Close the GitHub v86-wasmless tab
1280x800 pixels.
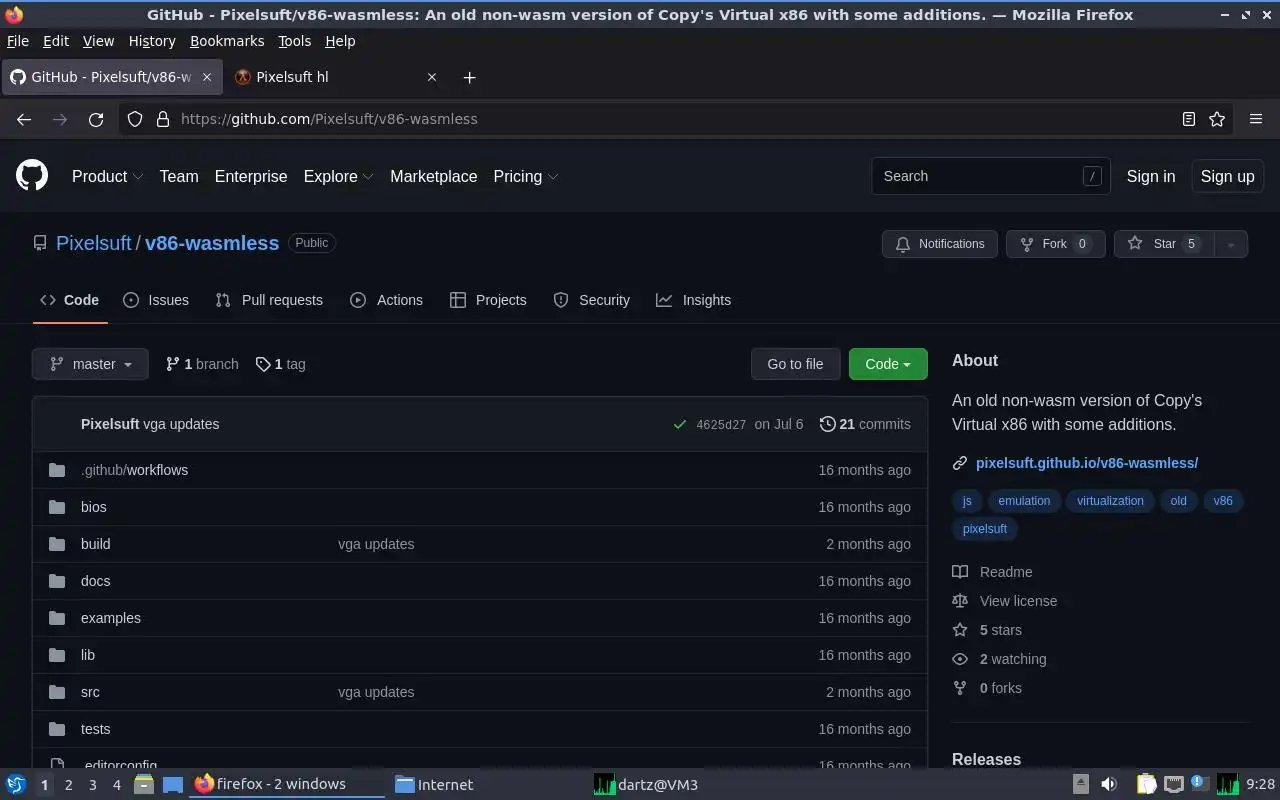click(207, 77)
